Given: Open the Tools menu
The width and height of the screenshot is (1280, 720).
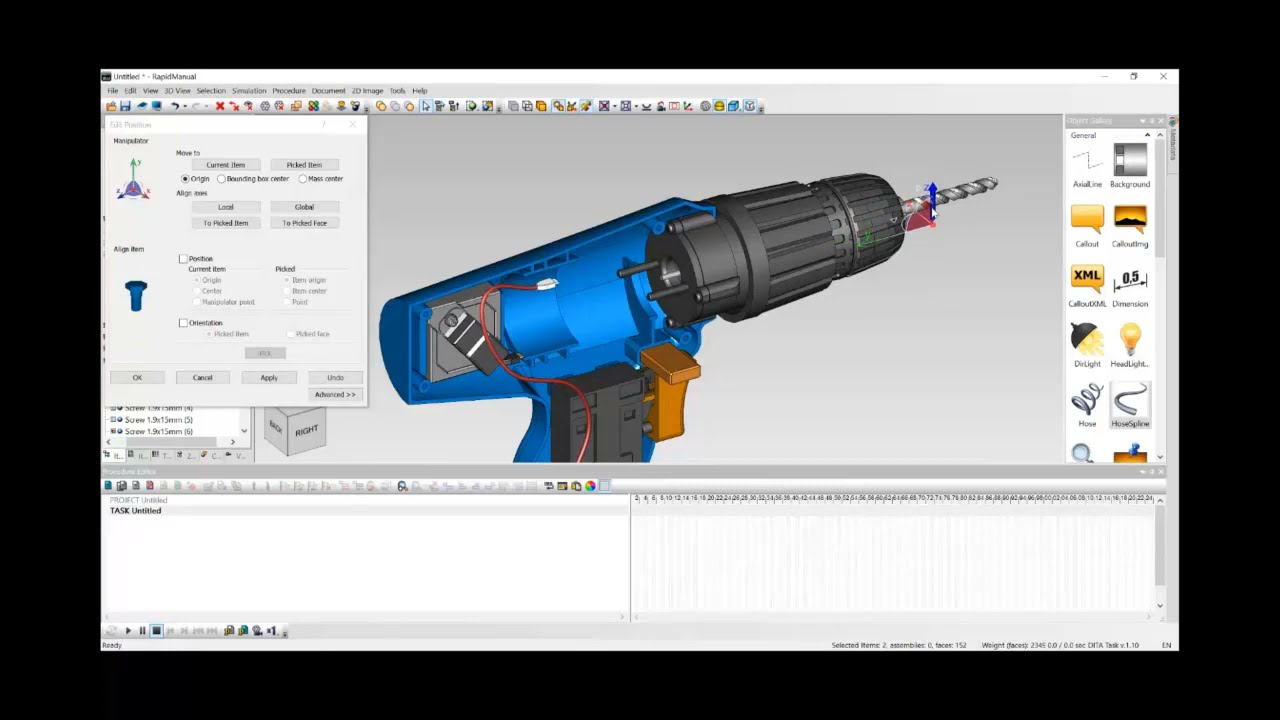Looking at the screenshot, I should 397,91.
